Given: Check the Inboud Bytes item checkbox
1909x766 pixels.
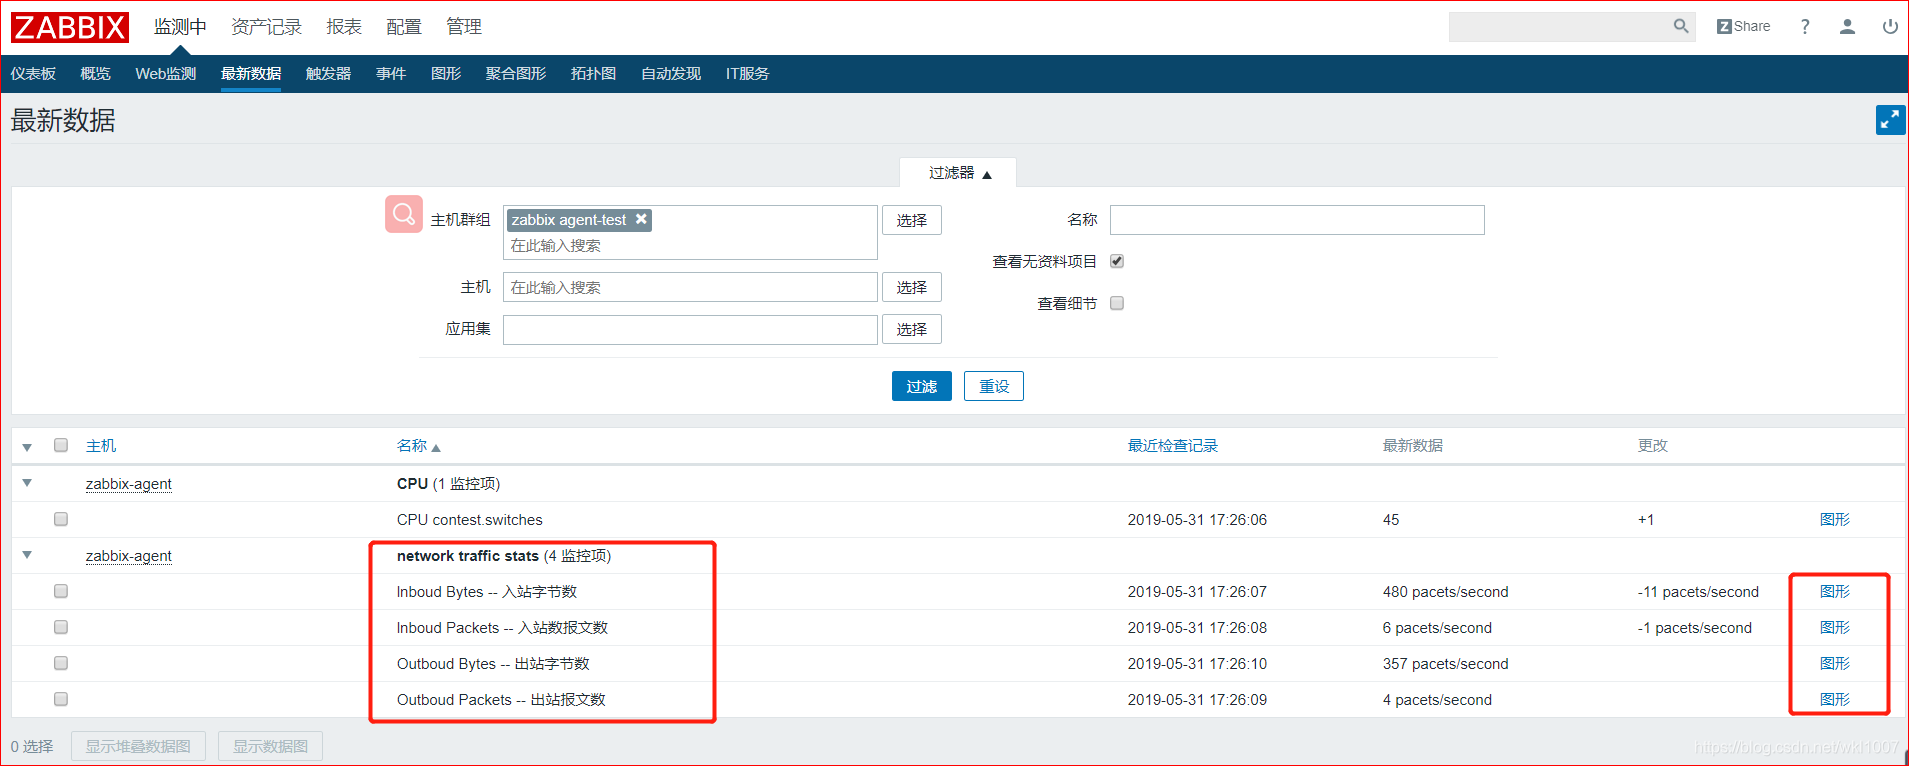Looking at the screenshot, I should point(61,591).
